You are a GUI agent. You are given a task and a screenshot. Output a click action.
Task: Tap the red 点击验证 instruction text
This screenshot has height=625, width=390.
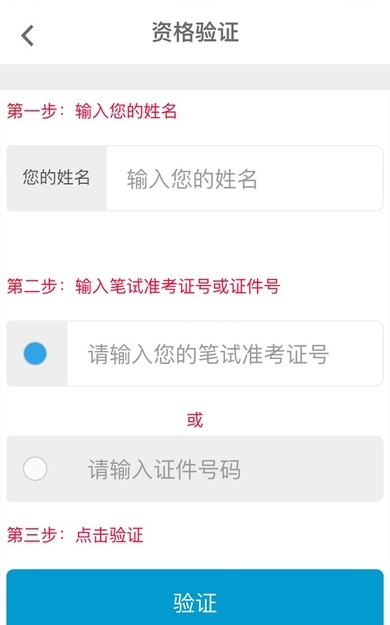coord(109,535)
